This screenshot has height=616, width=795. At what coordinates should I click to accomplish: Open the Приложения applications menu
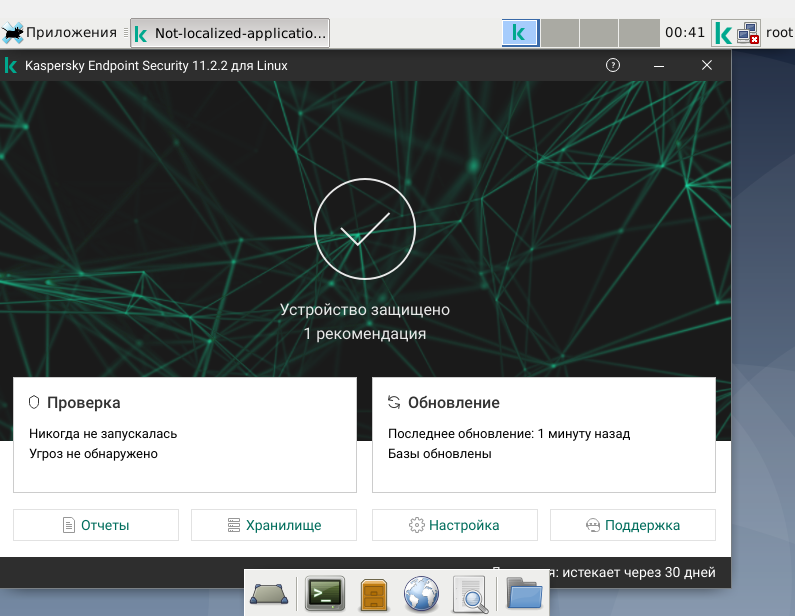(x=60, y=33)
